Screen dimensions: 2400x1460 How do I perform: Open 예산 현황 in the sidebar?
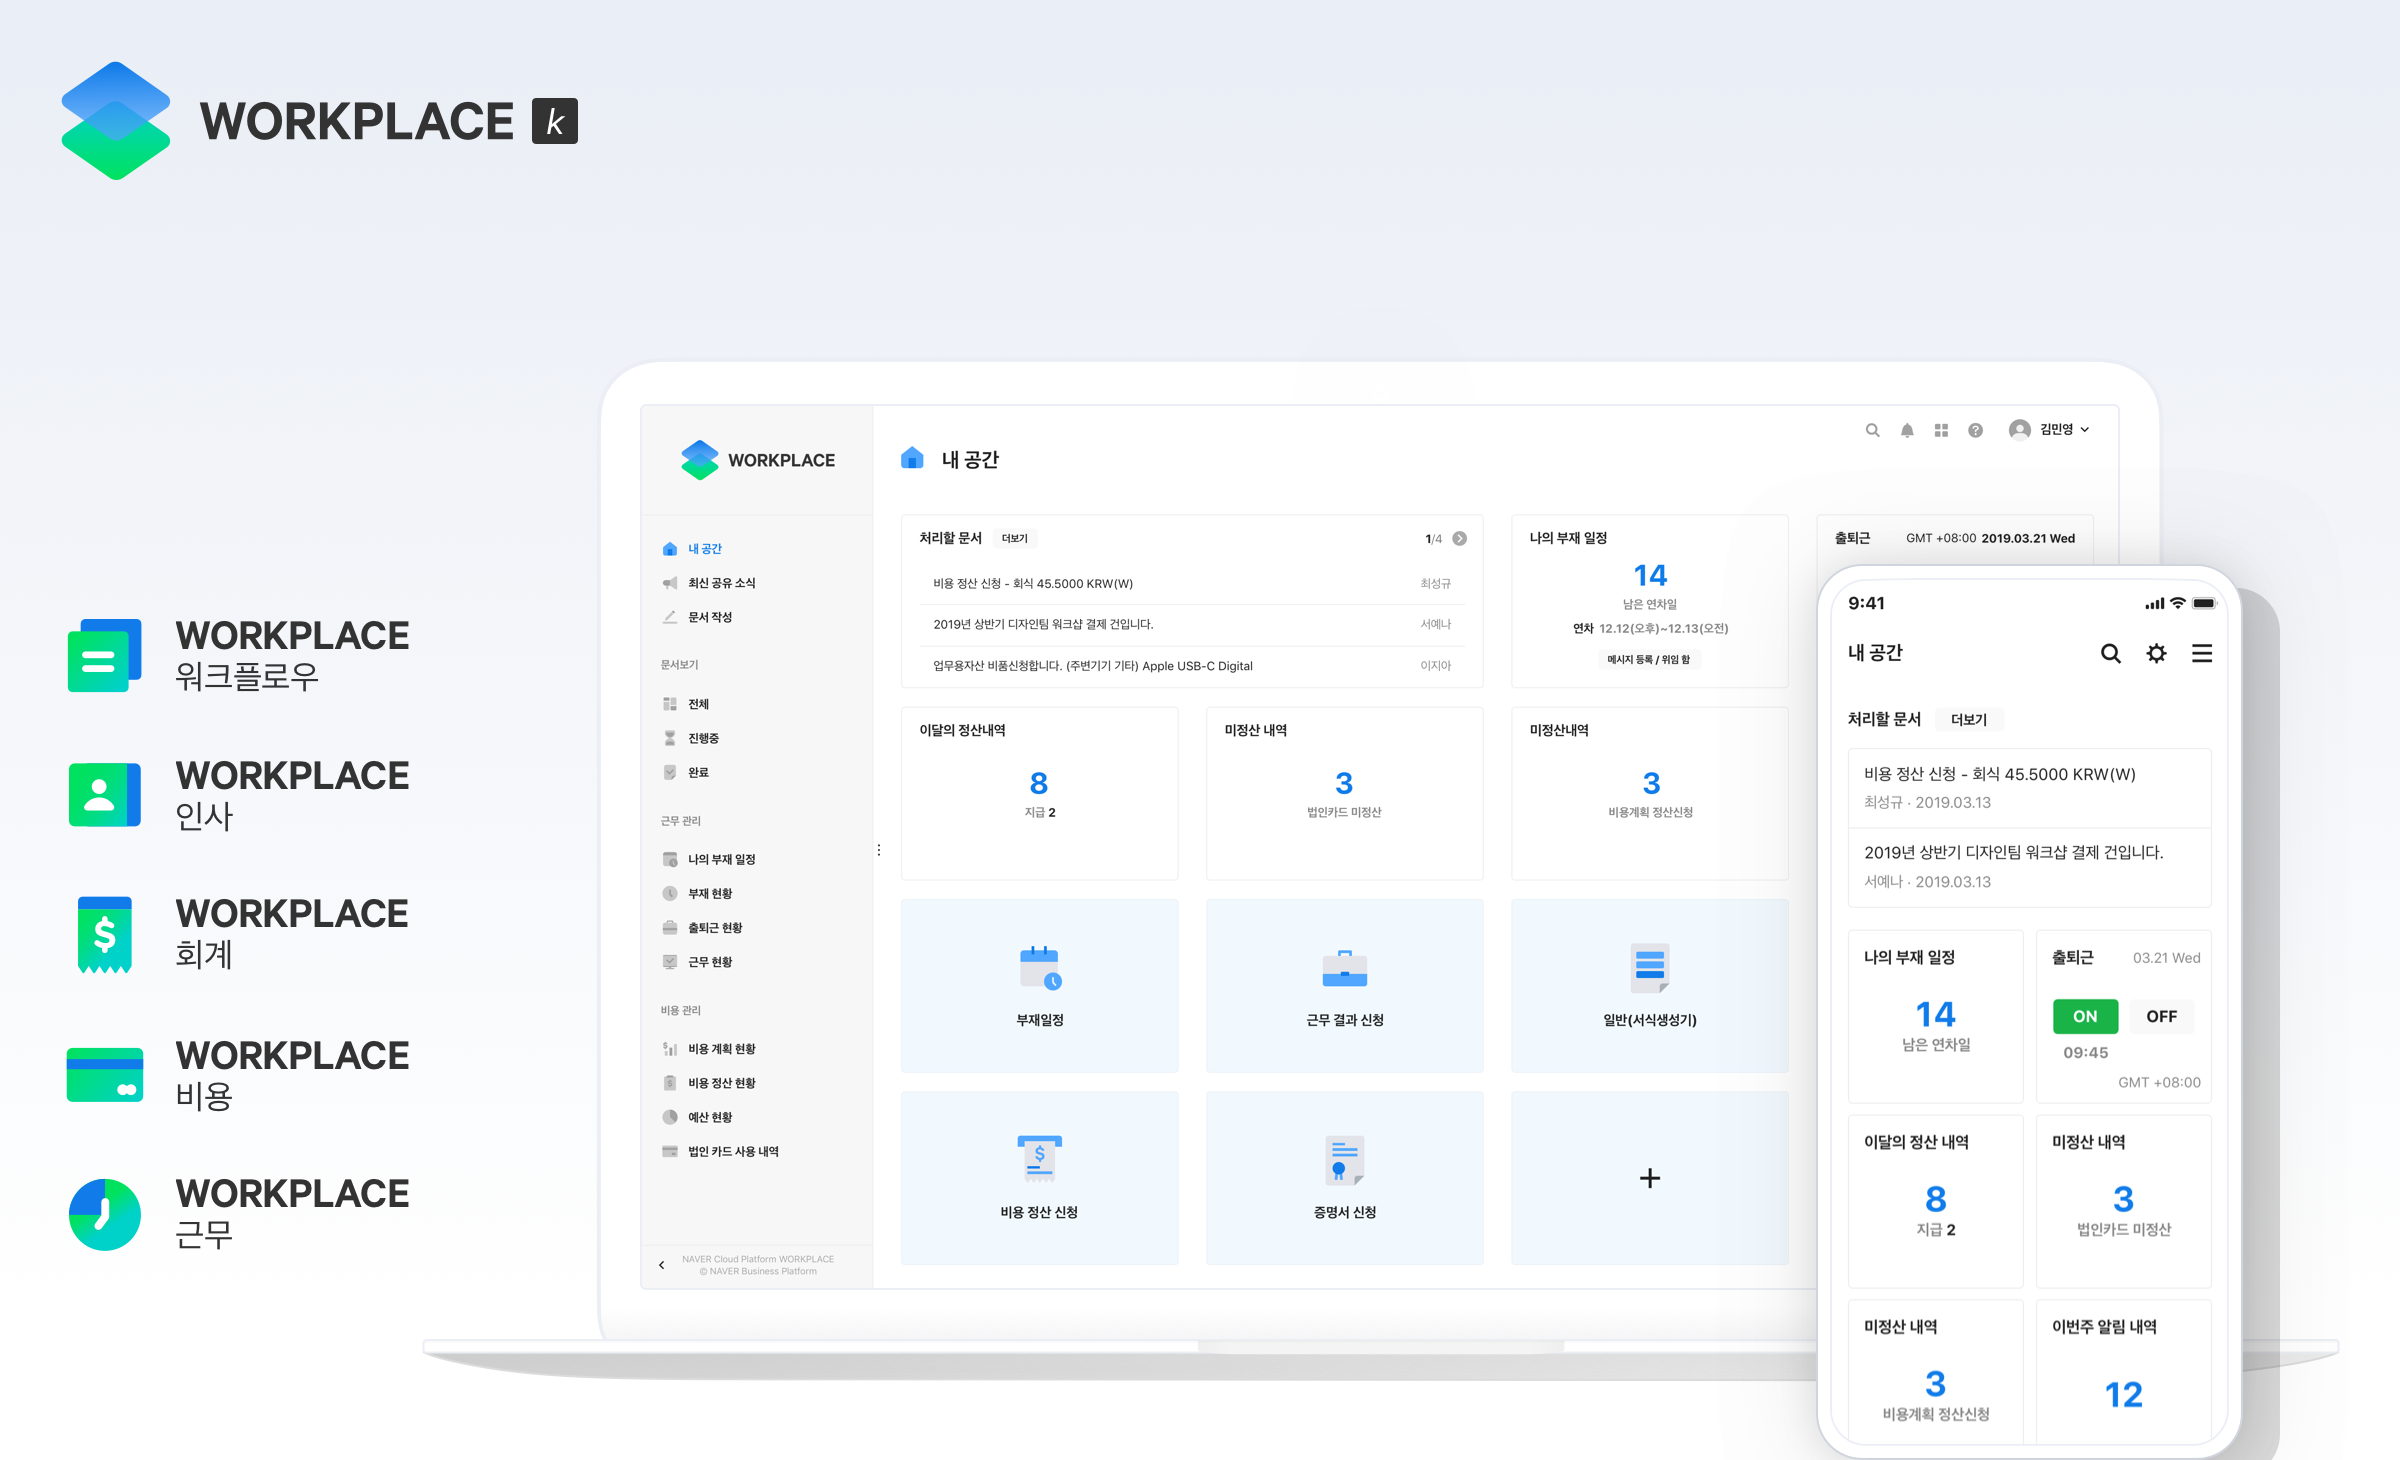pos(697,1117)
